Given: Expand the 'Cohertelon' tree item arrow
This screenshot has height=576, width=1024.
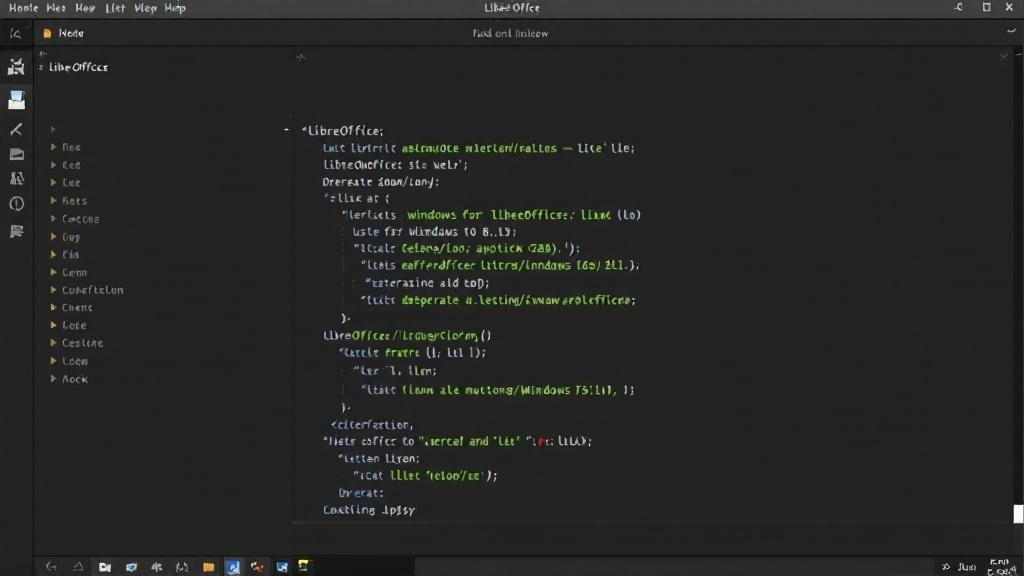Looking at the screenshot, I should pos(54,289).
